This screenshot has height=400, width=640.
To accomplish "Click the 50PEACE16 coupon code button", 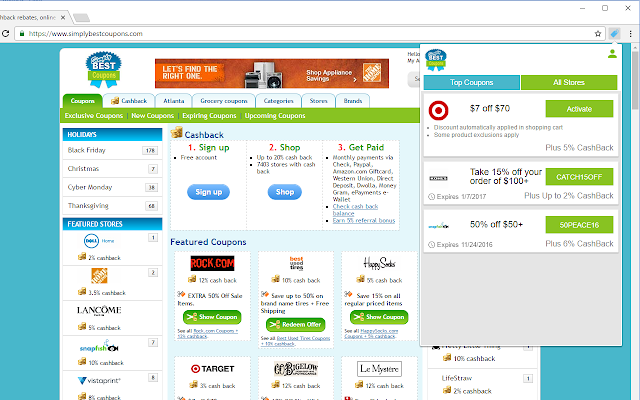I will click(579, 225).
